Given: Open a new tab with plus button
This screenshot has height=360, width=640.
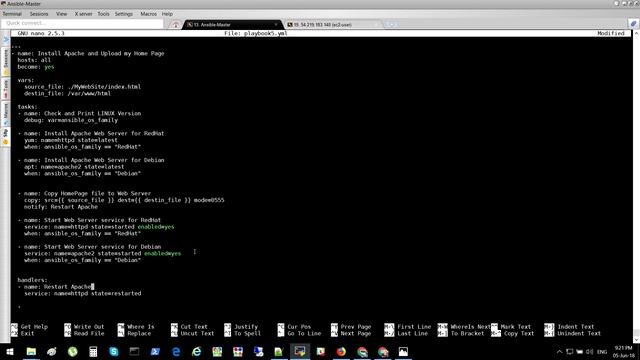Looking at the screenshot, I should 391,24.
